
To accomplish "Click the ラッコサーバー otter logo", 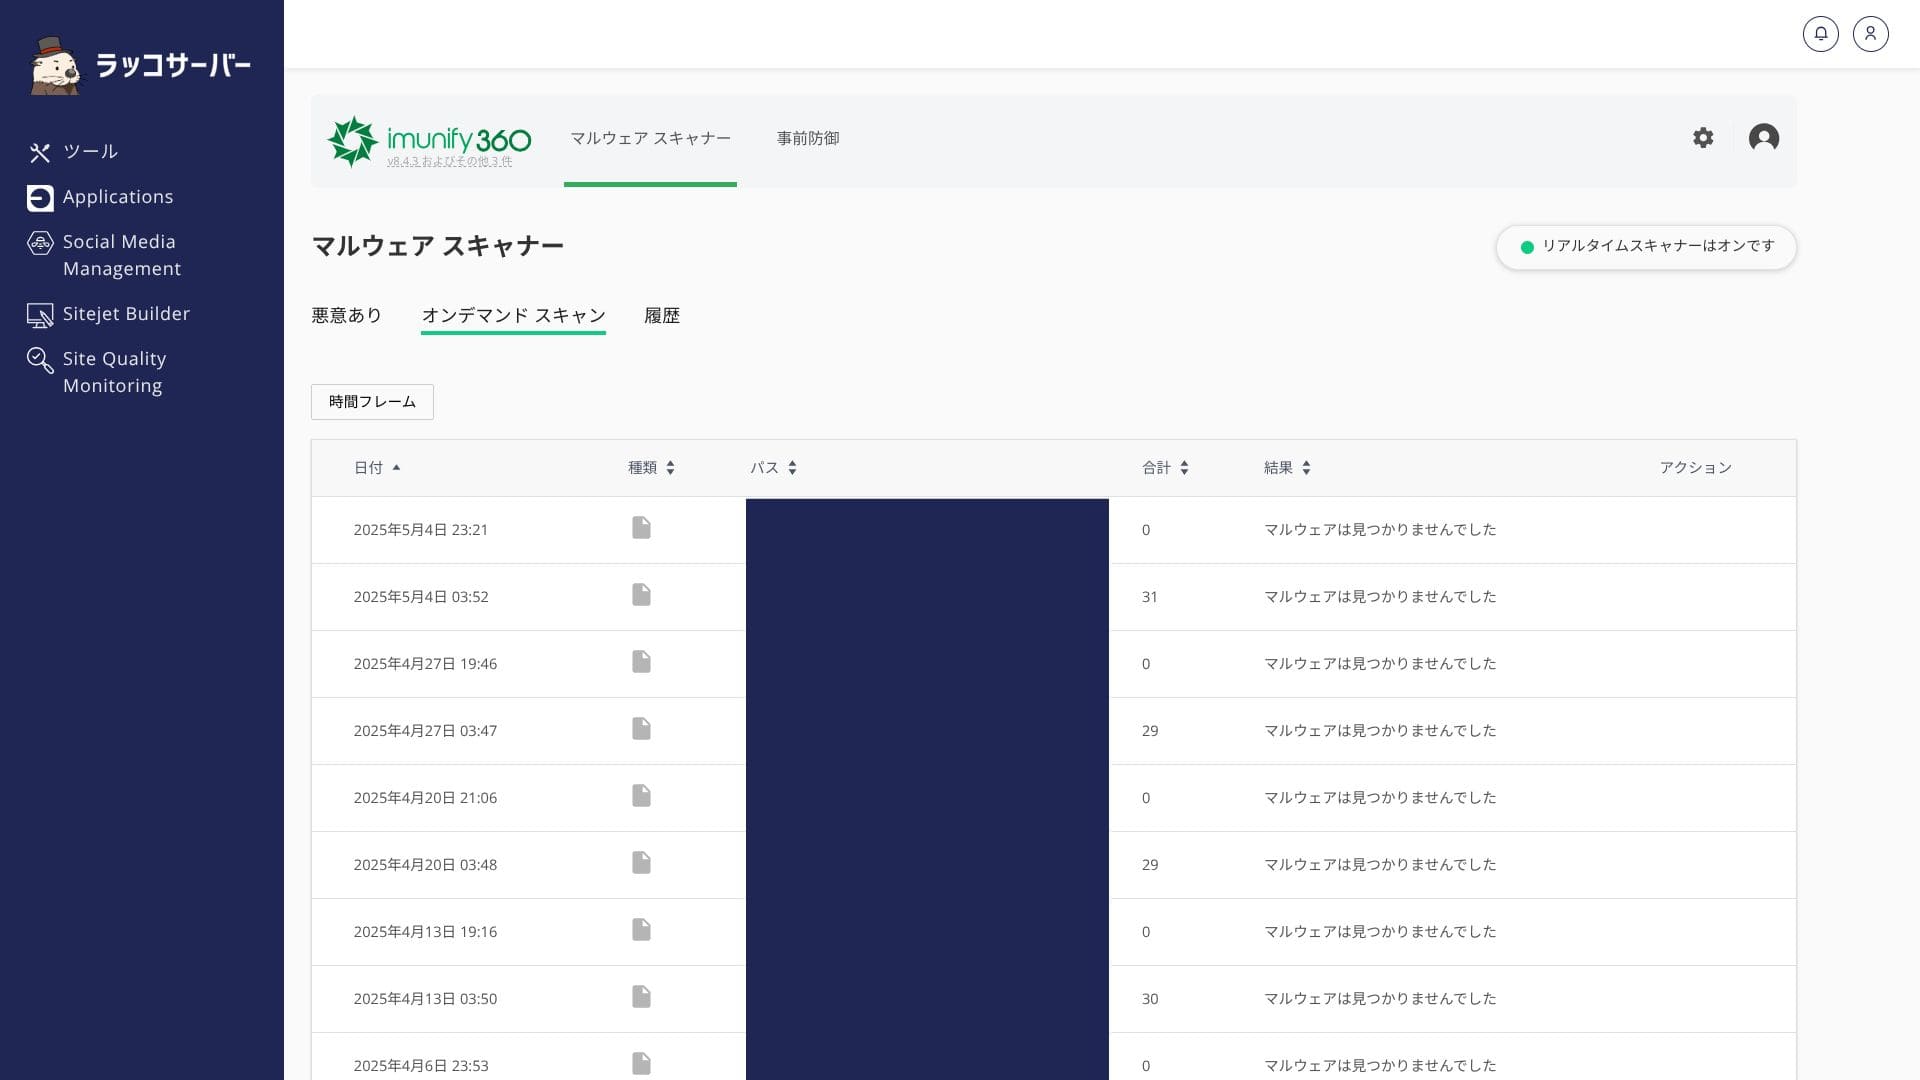I will point(56,66).
